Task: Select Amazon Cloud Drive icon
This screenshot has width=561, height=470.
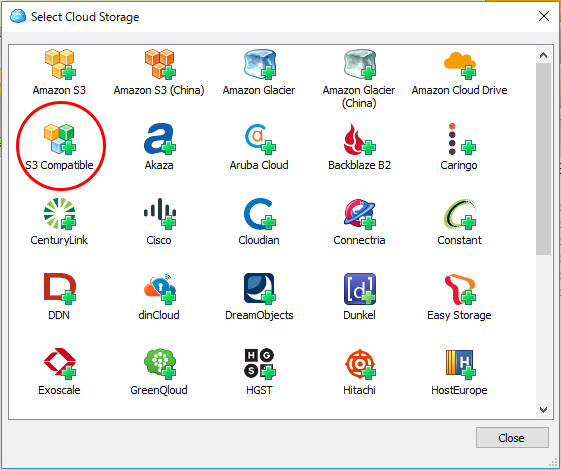Action: point(460,64)
